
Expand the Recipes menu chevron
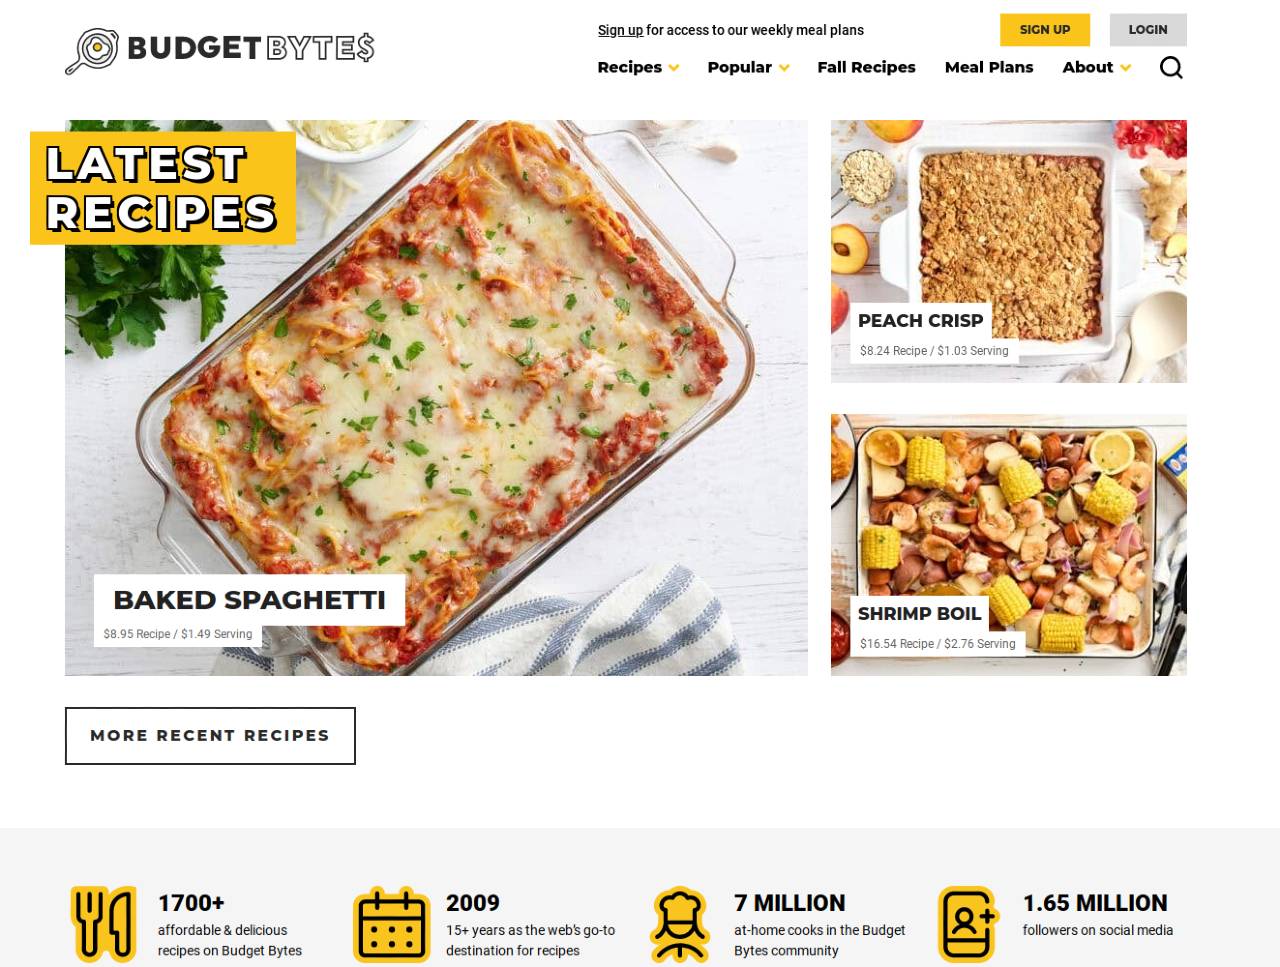(x=674, y=68)
